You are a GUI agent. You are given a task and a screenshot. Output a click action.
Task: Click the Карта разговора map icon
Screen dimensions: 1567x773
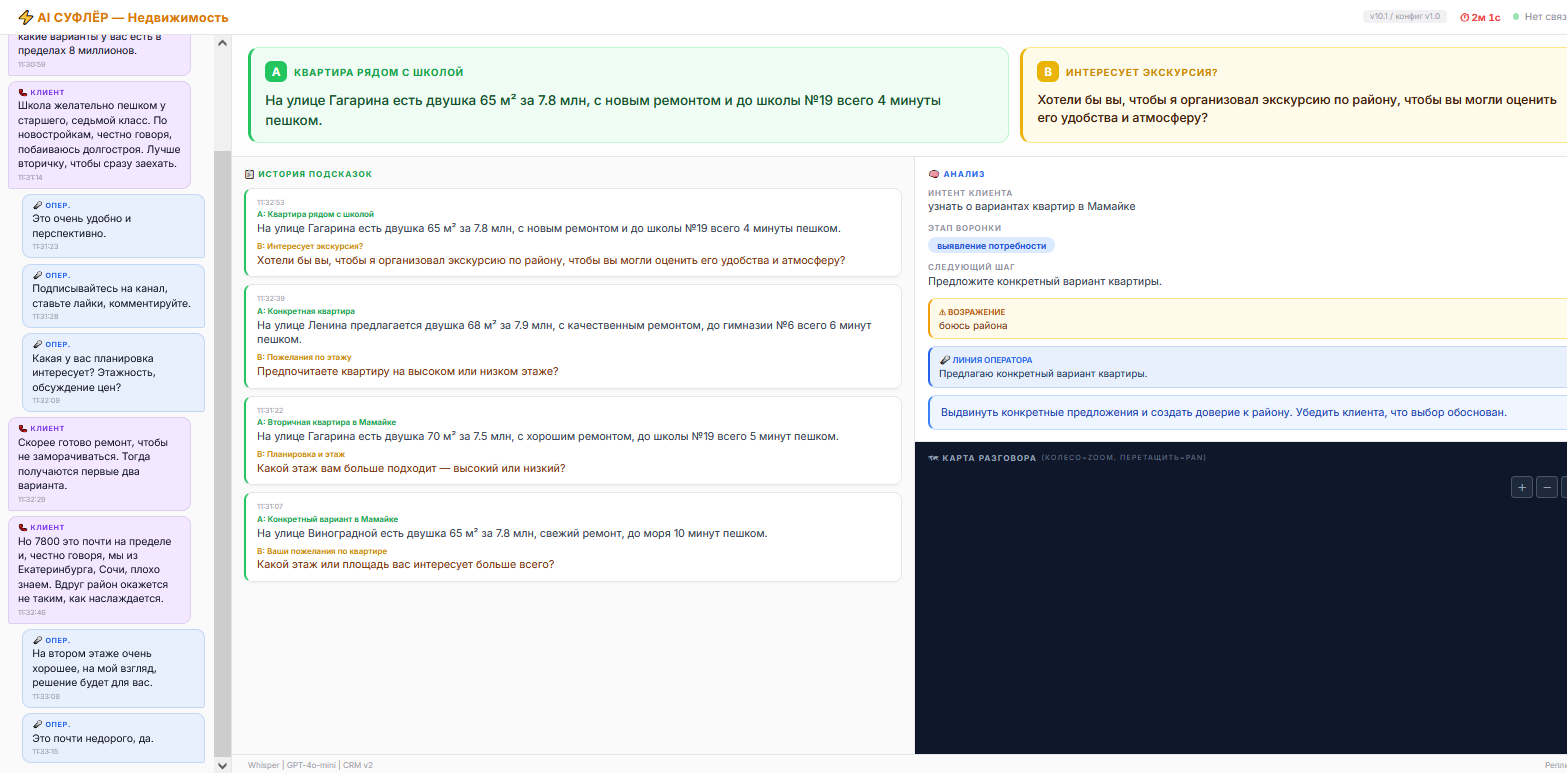[x=934, y=458]
